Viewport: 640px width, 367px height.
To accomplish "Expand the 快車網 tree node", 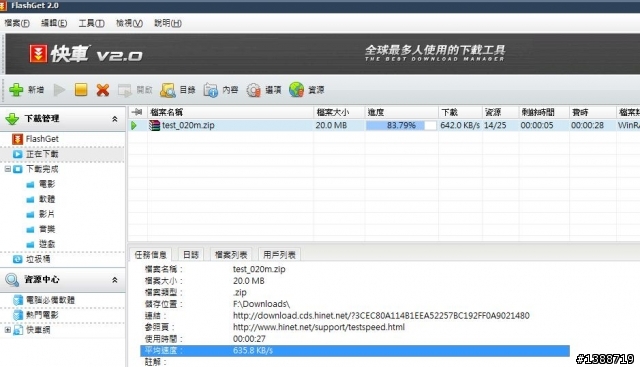I will point(7,329).
